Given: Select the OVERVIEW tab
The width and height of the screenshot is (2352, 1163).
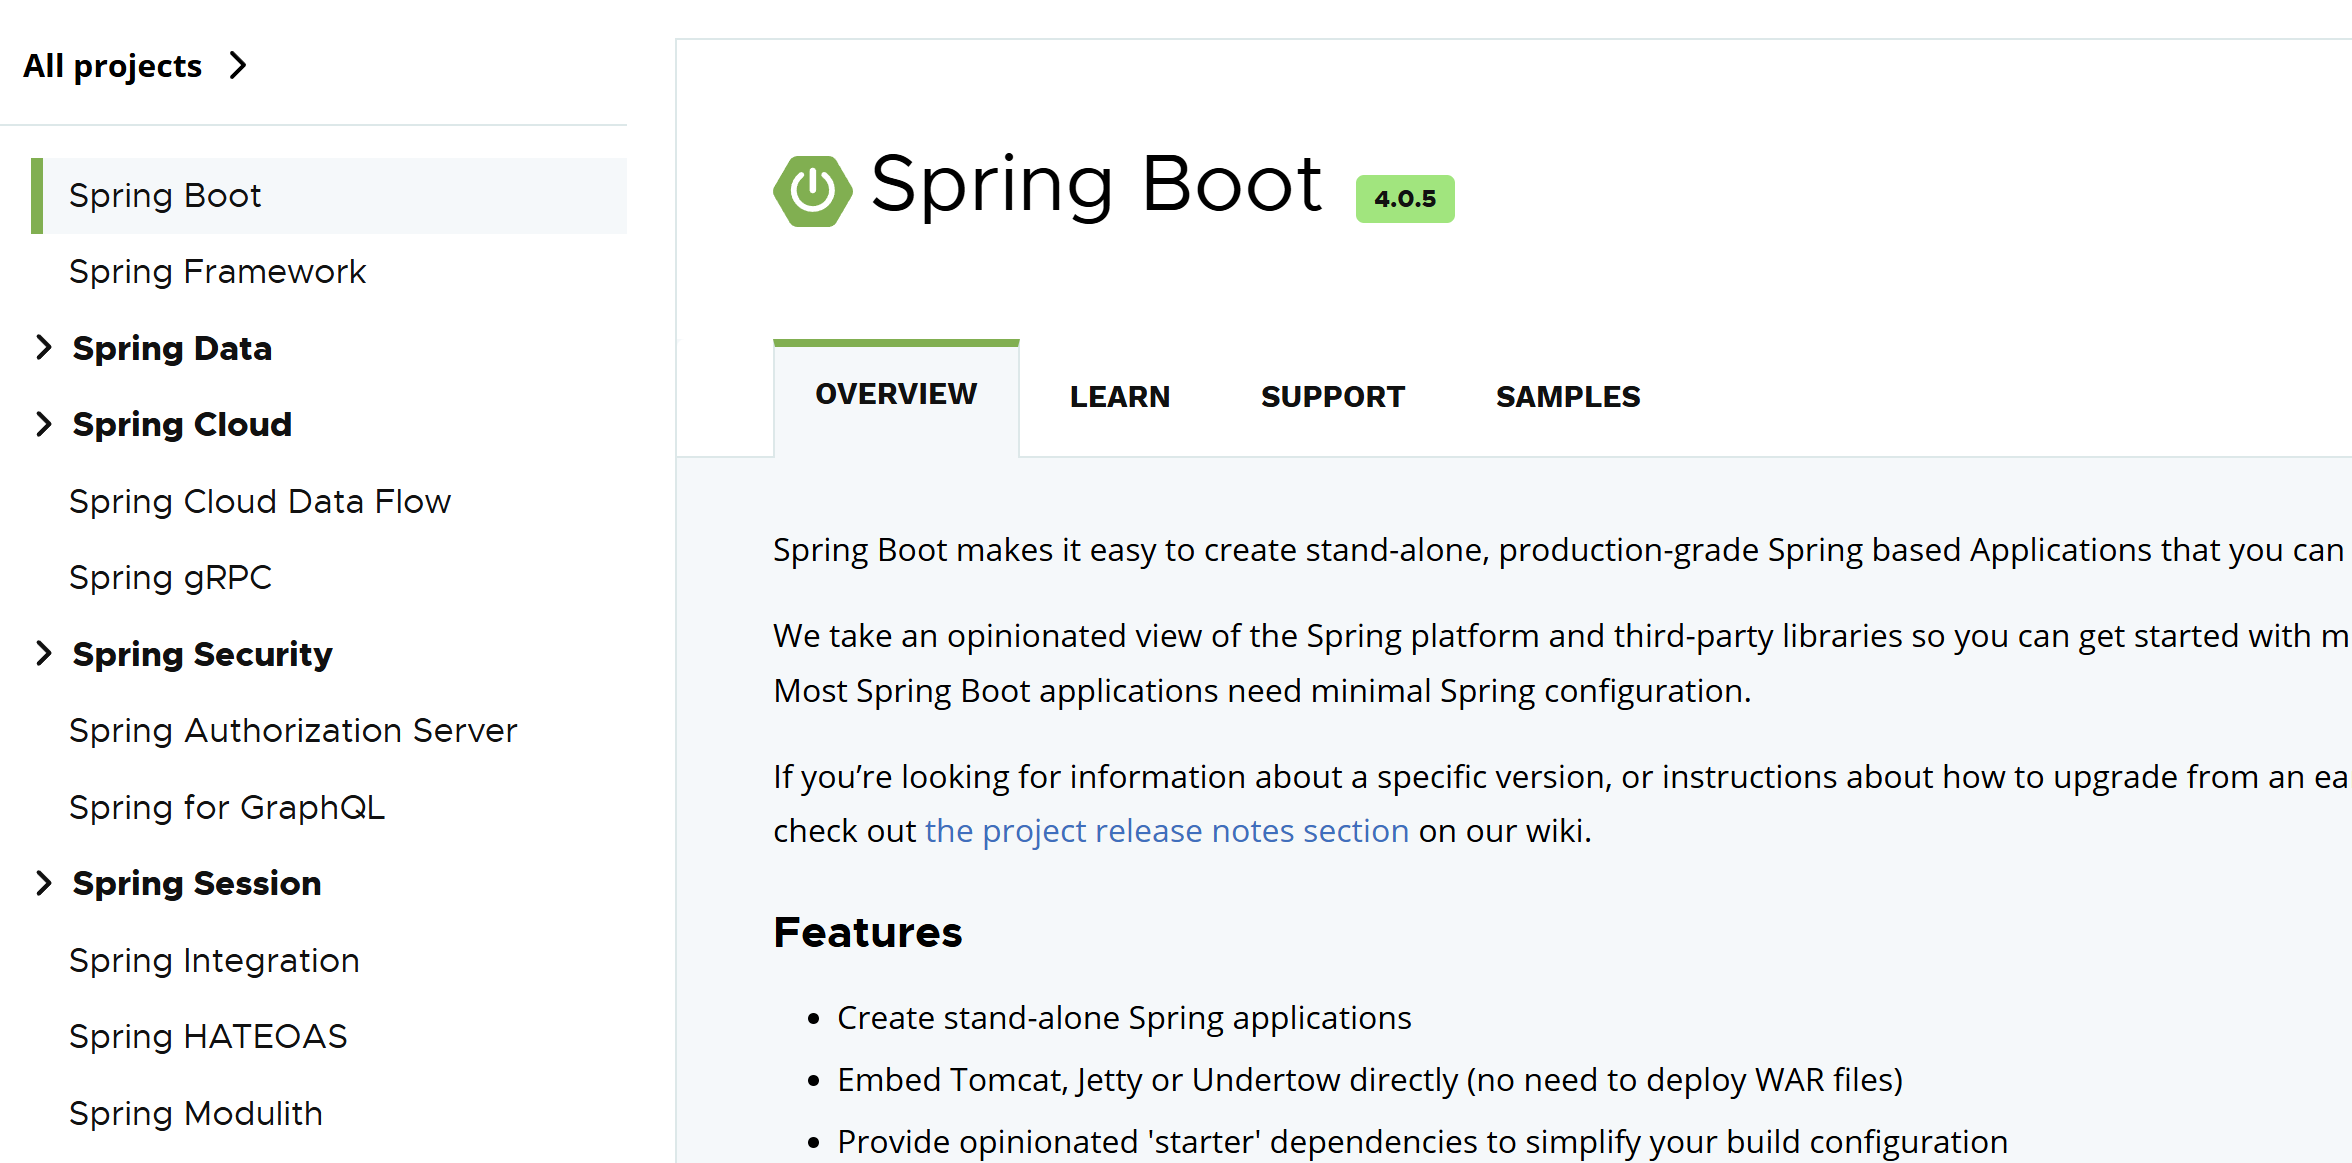Looking at the screenshot, I should point(896,395).
